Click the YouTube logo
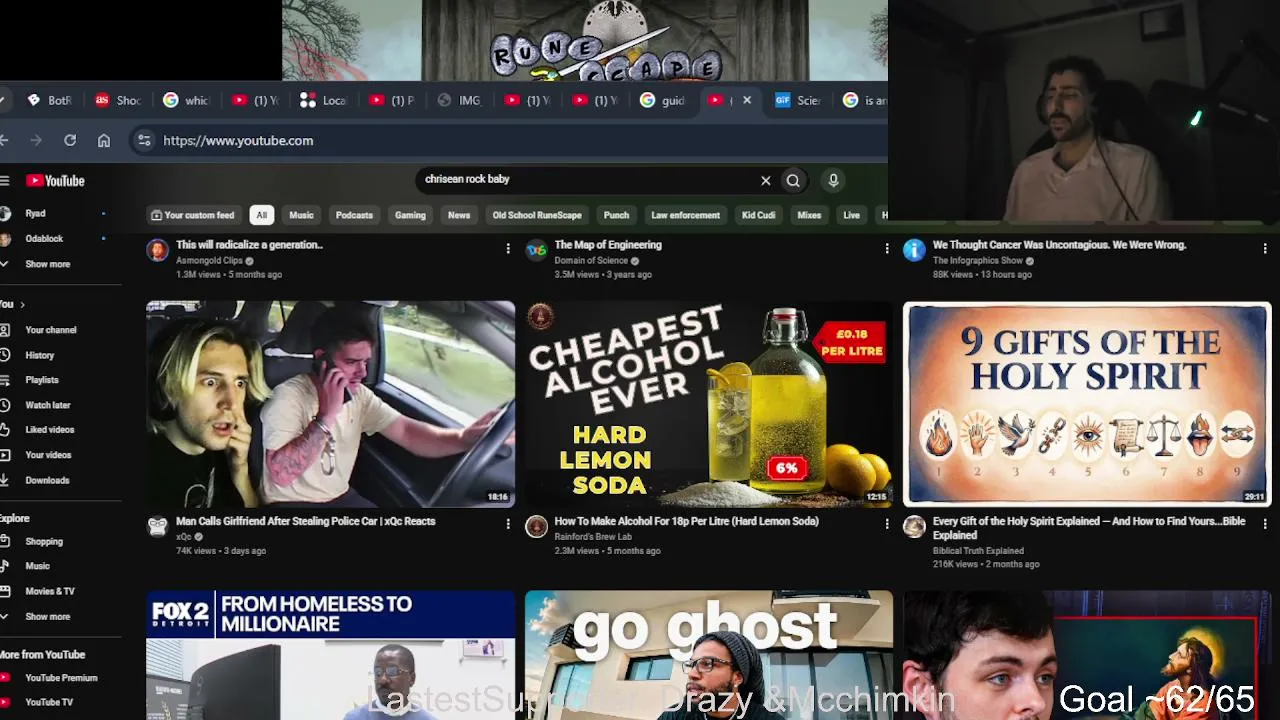1280x720 pixels. (x=55, y=181)
